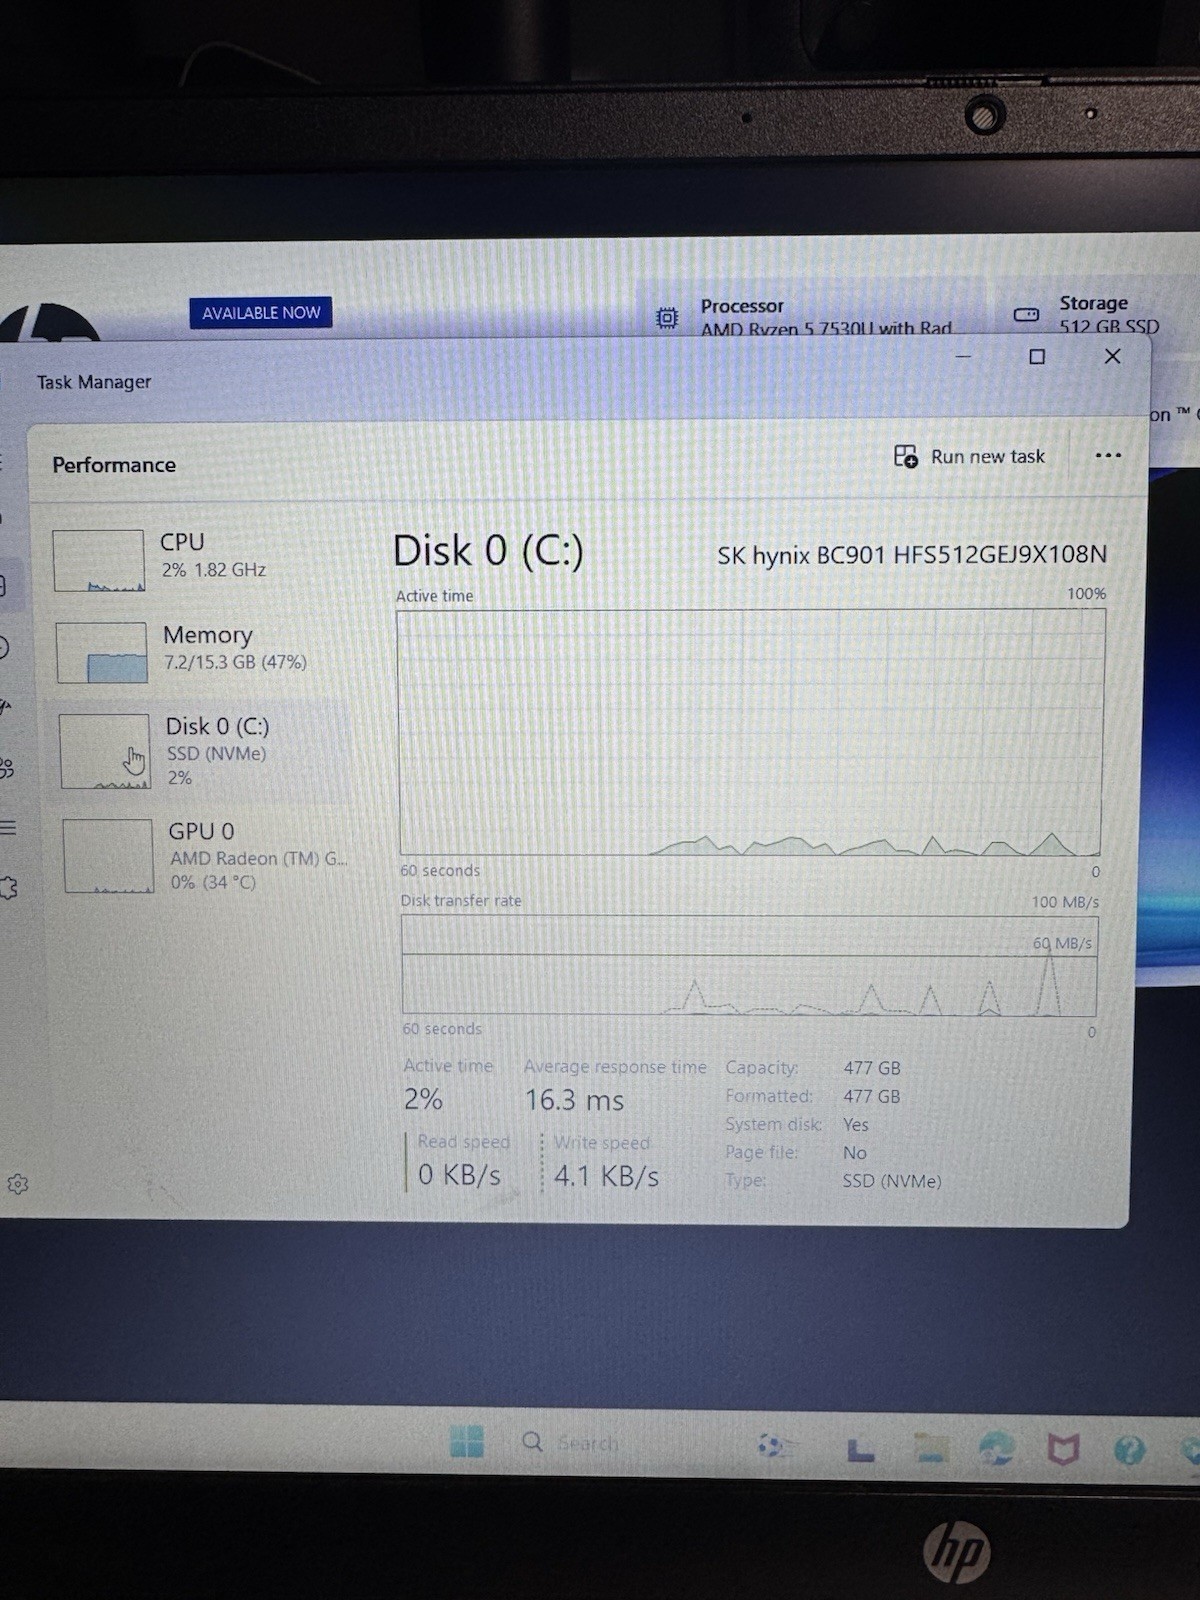This screenshot has width=1200, height=1600.
Task: Maximize the Task Manager window
Action: (1037, 356)
